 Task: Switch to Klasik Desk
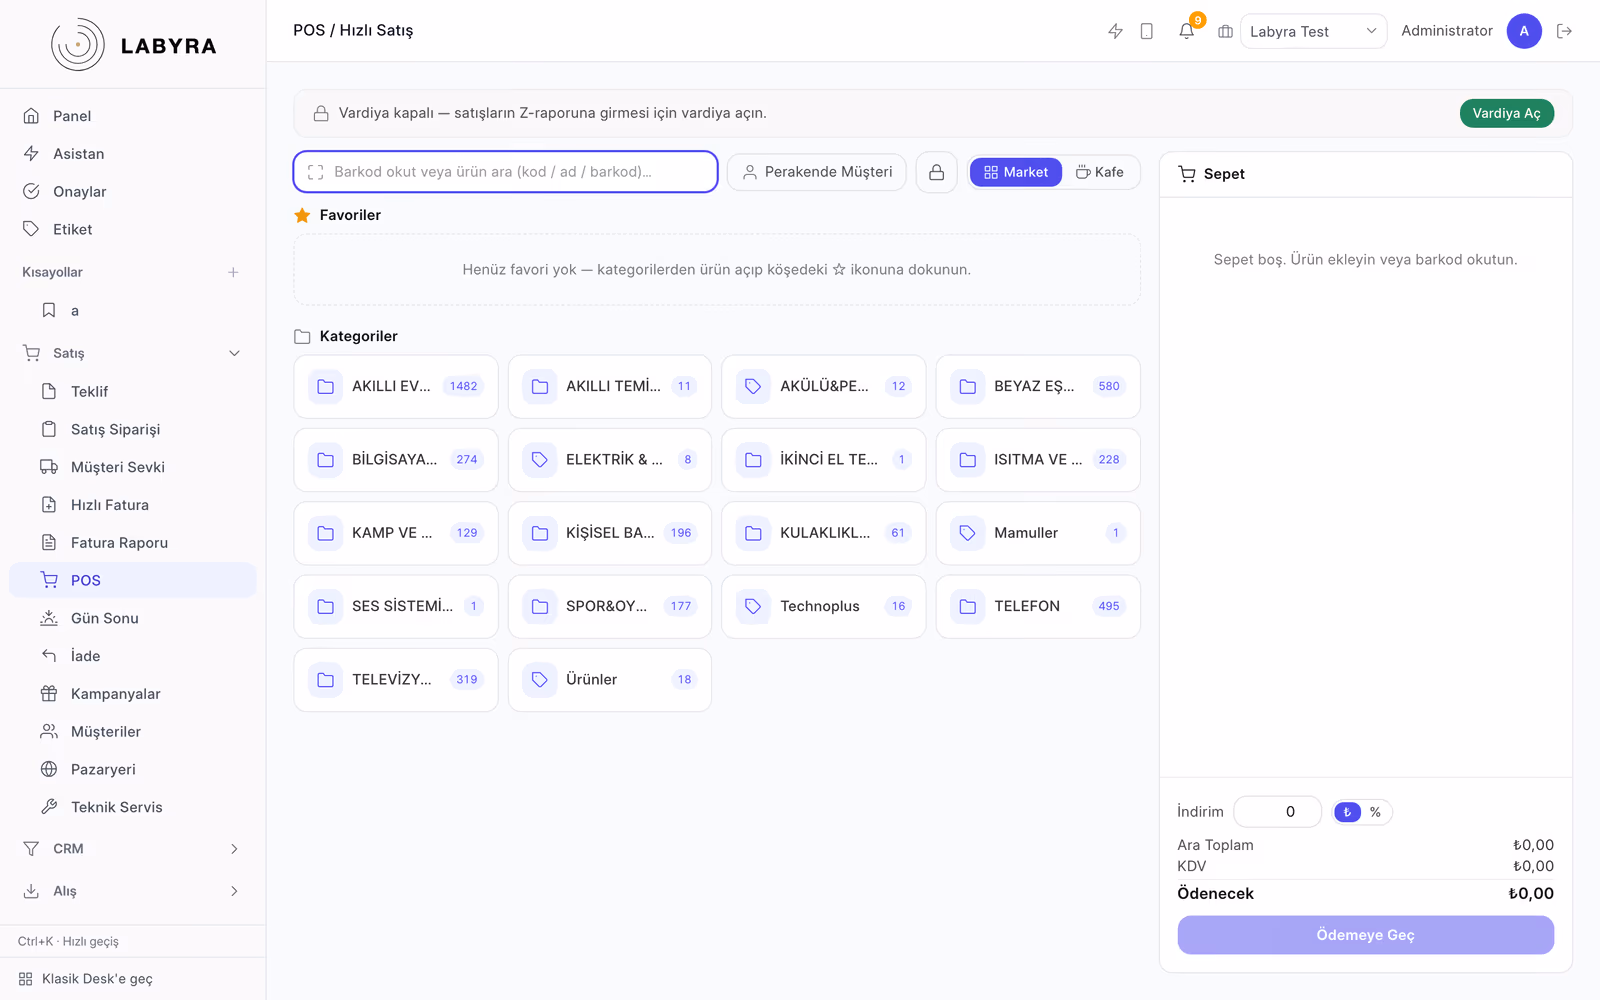coord(133,979)
